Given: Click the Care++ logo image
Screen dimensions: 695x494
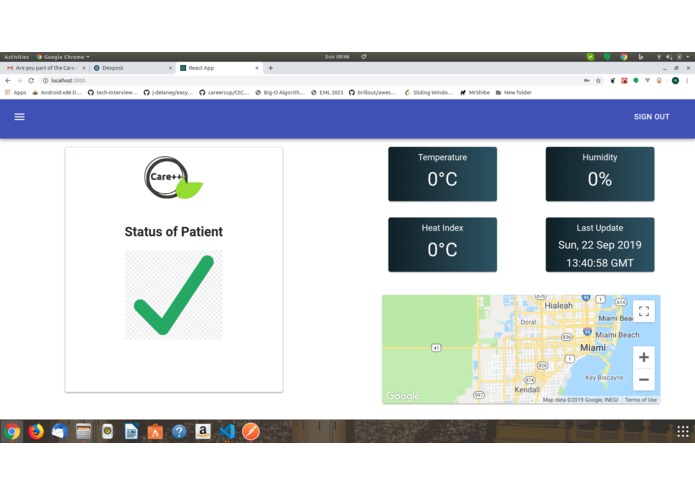Looking at the screenshot, I should click(174, 178).
